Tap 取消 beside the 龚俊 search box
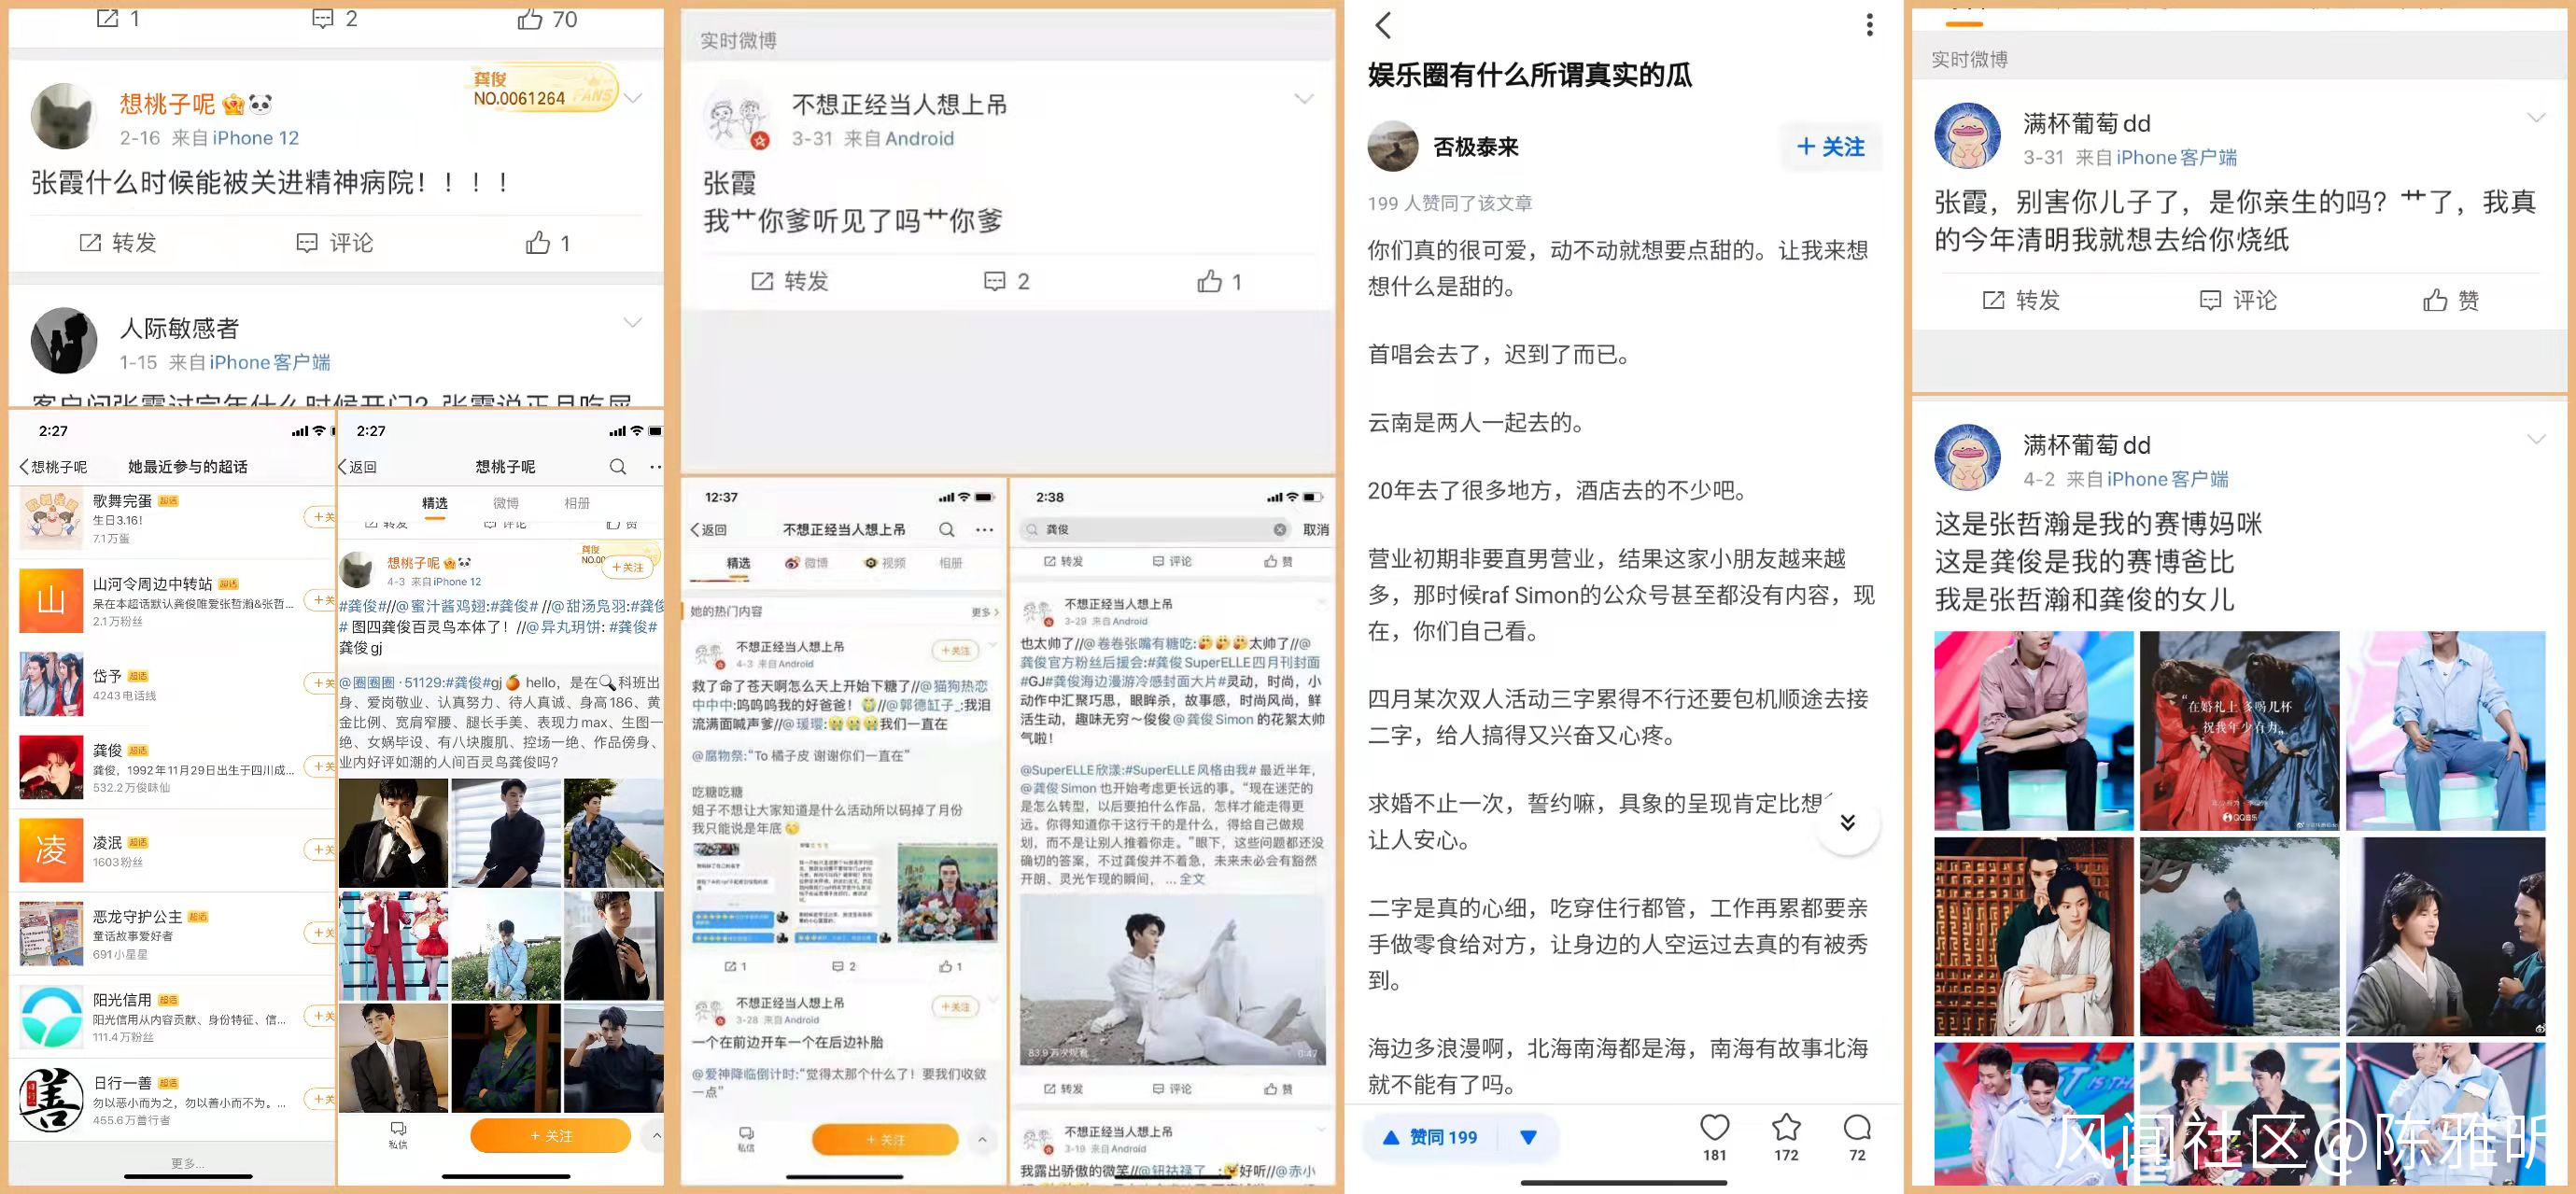This screenshot has height=1194, width=2576. point(1315,529)
